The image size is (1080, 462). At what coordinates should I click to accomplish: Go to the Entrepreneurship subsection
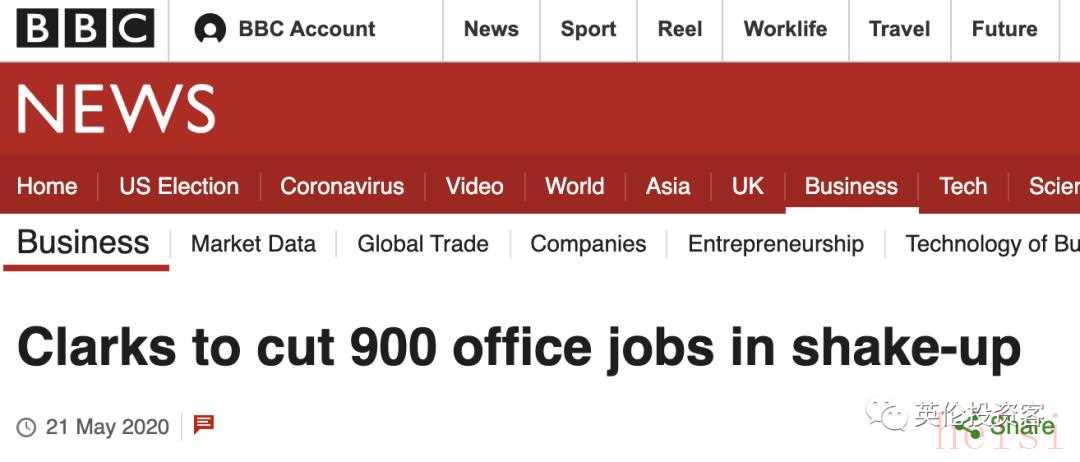(776, 244)
